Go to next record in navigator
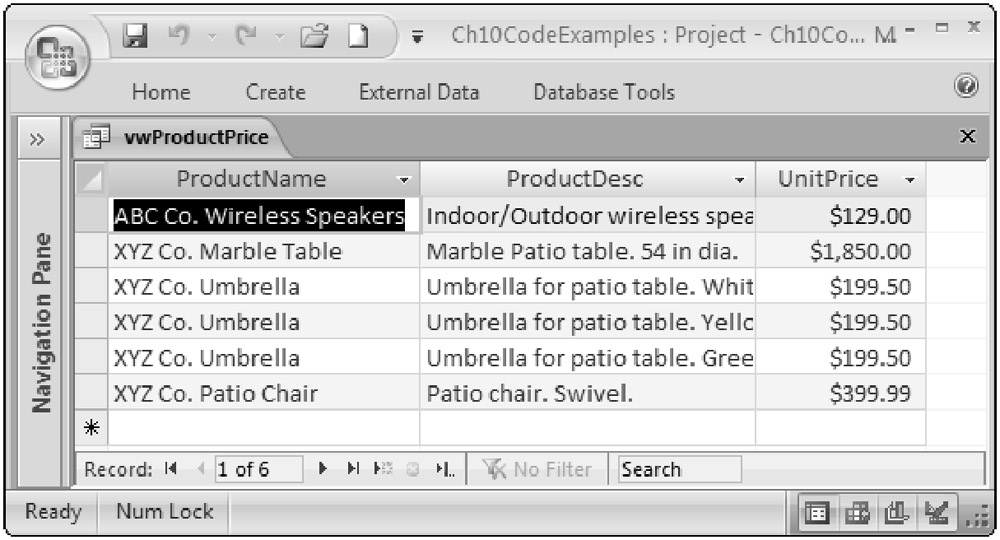Viewport: 1000px width, 540px height. click(322, 469)
